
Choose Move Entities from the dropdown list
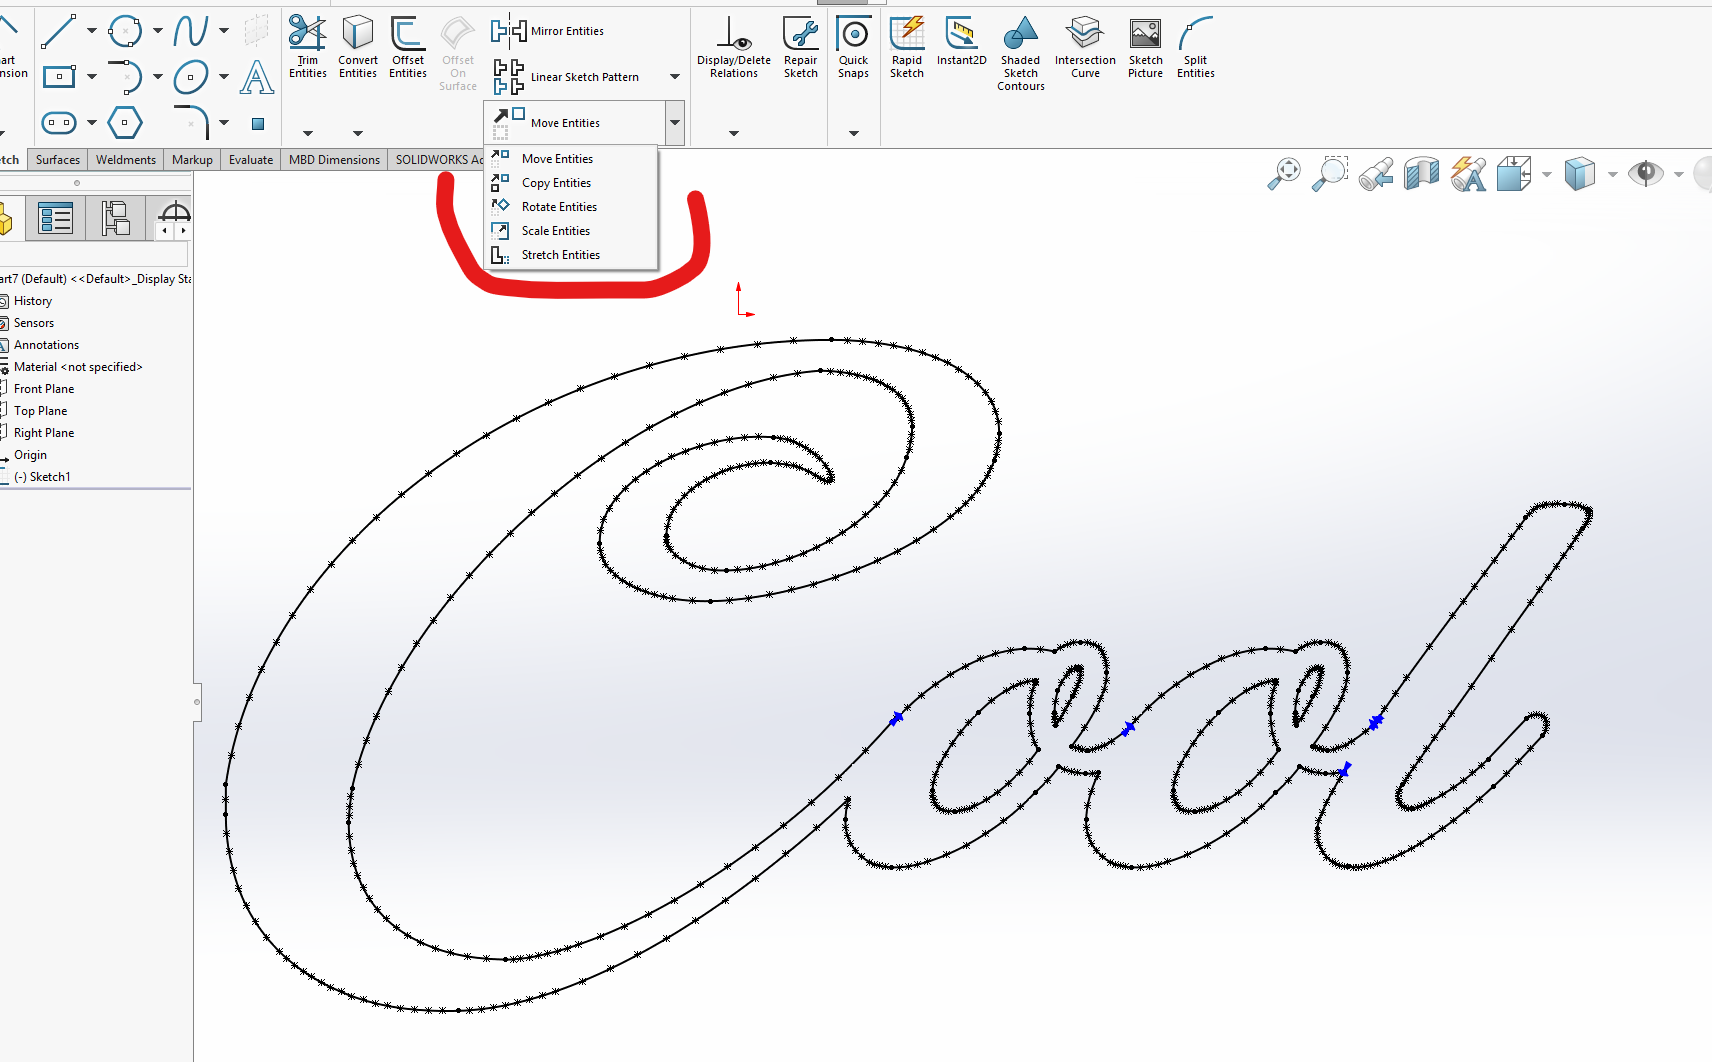click(572, 159)
